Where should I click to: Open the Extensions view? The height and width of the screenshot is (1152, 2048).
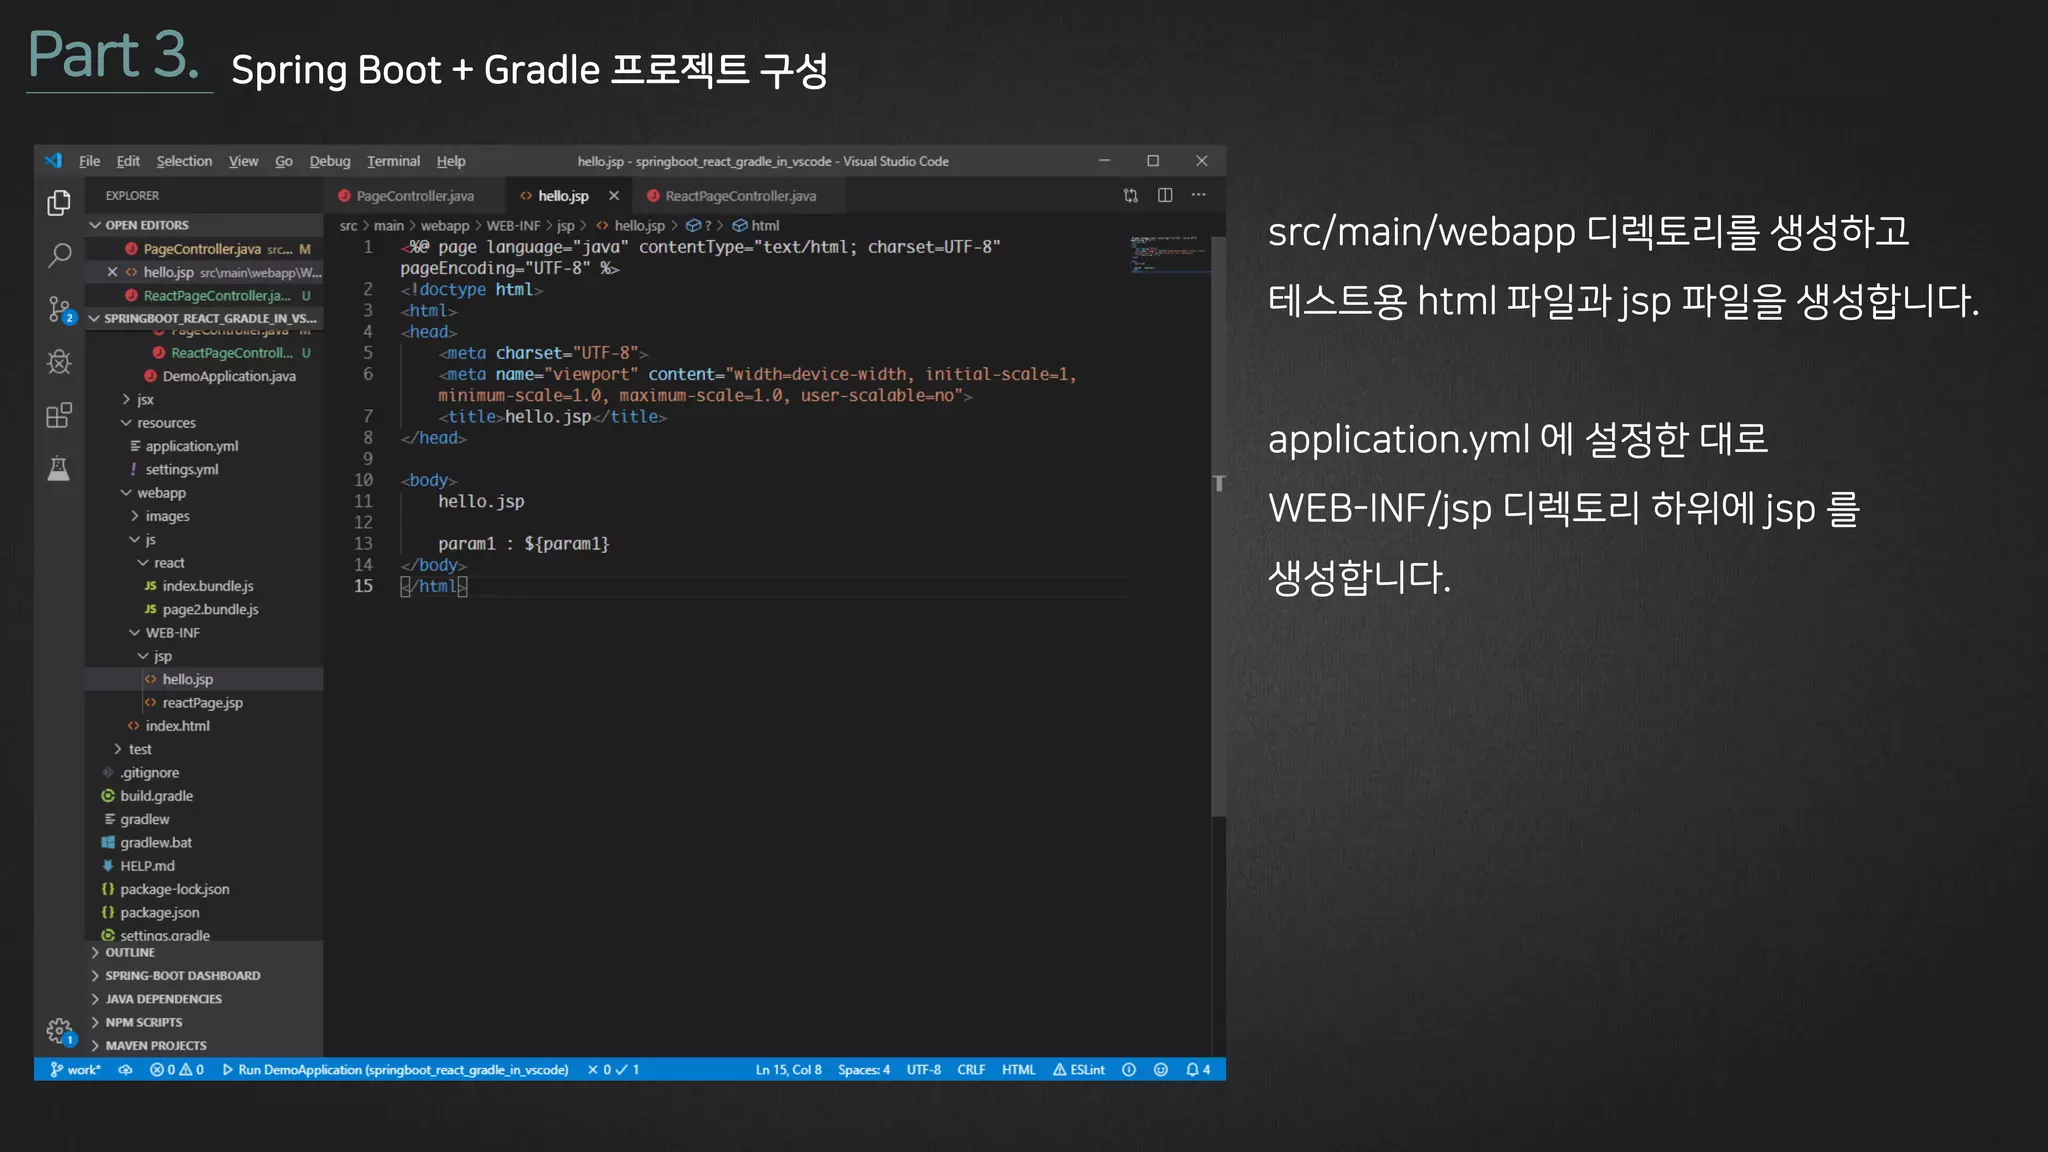click(x=59, y=415)
